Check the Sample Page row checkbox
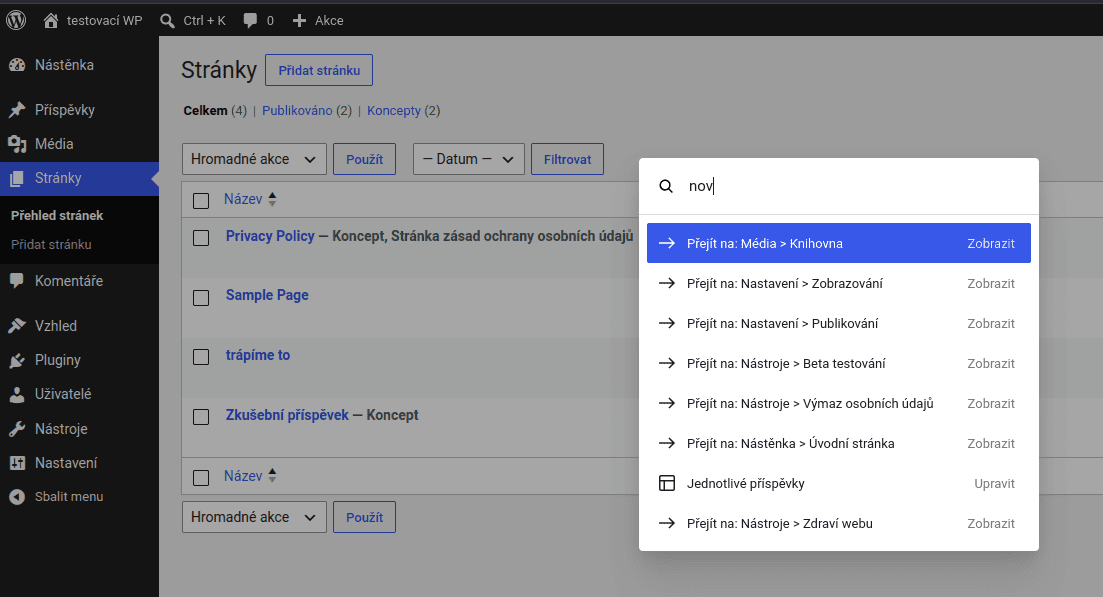 coord(201,297)
